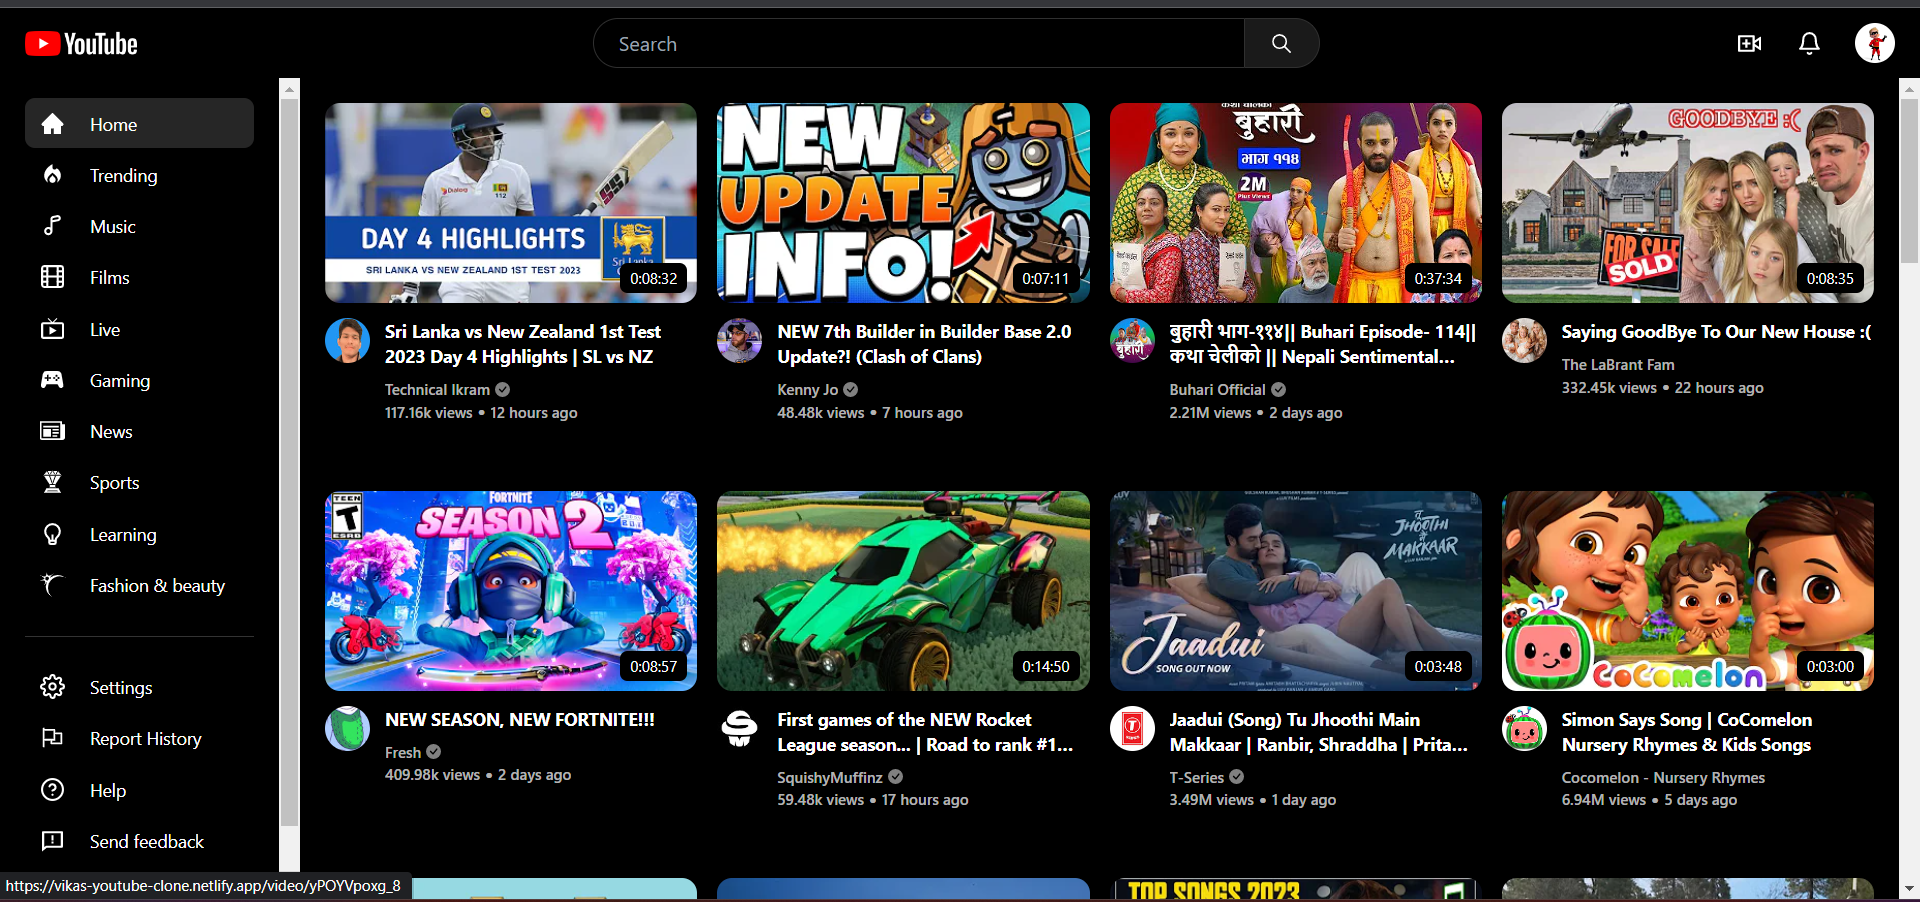Play the Goodbye For Sale house thumbnail
1920x902 pixels.
(x=1688, y=203)
